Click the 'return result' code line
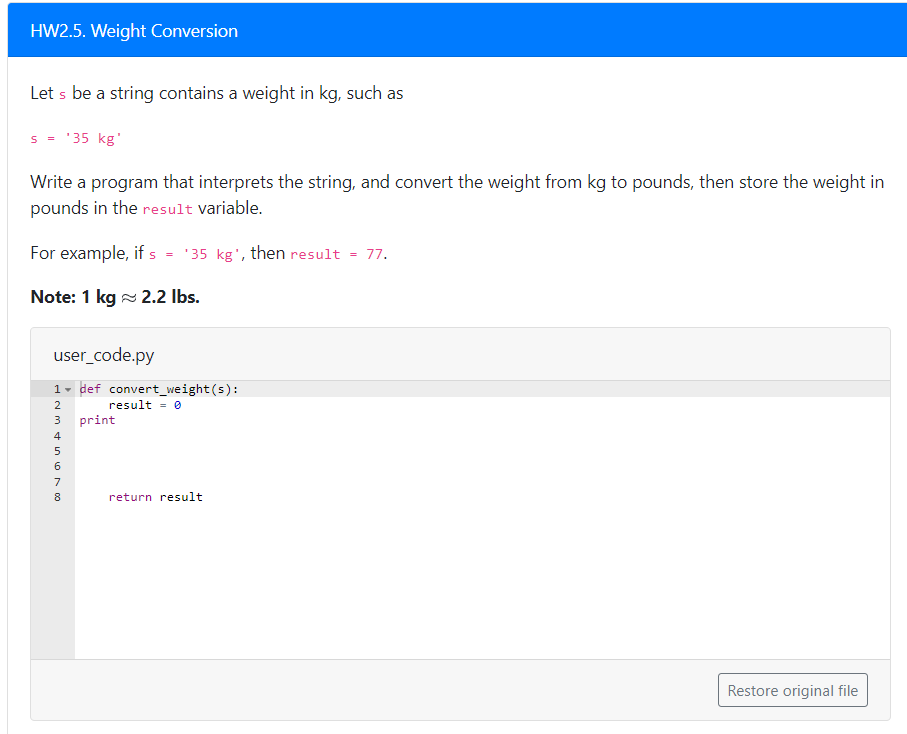Image resolution: width=907 pixels, height=734 pixels. coord(156,497)
